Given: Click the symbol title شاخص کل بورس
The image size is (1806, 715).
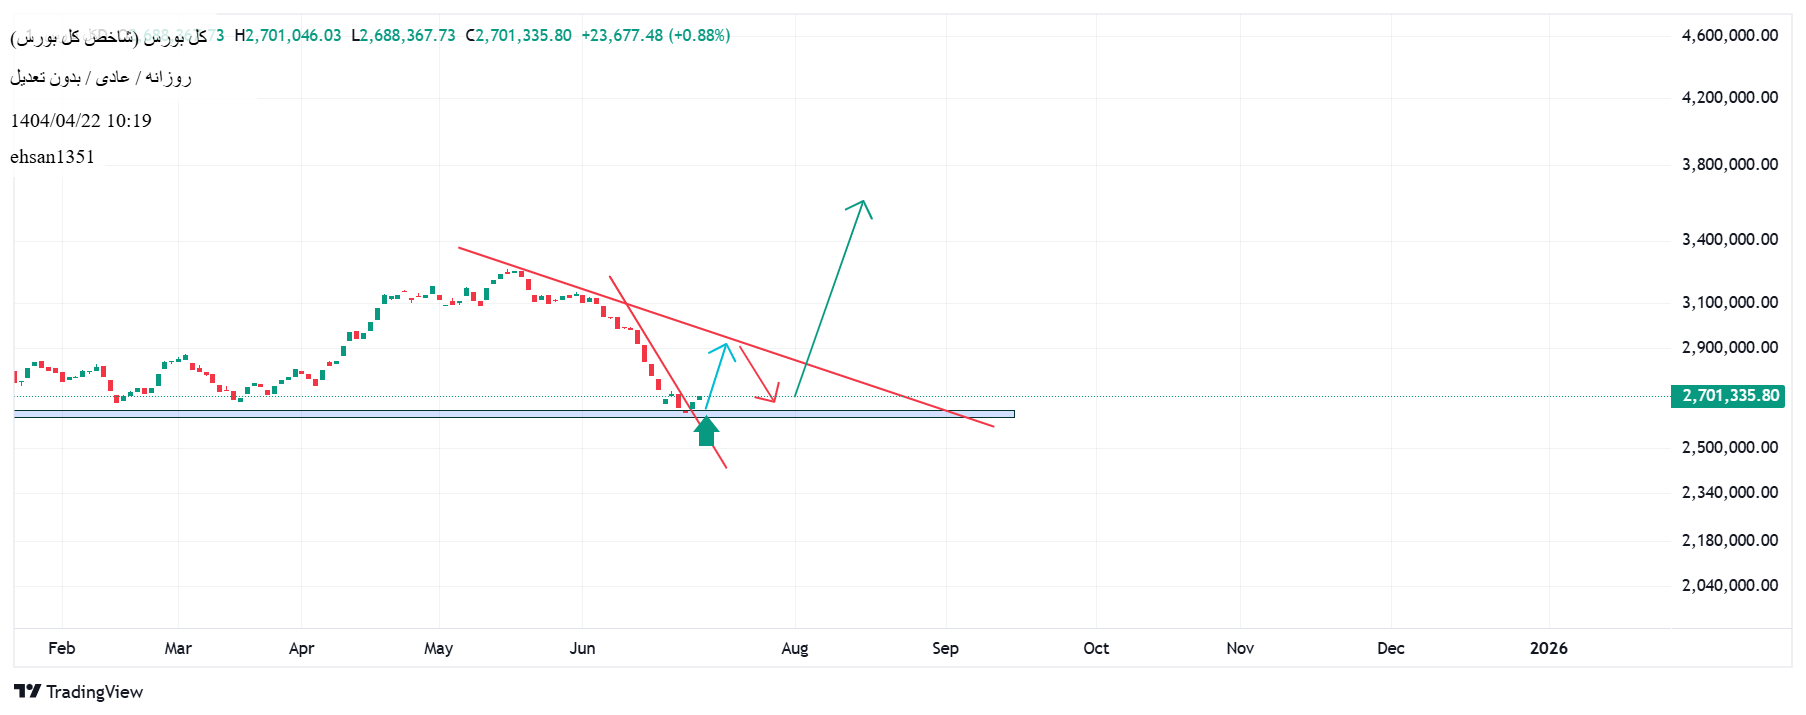Looking at the screenshot, I should [x=109, y=37].
